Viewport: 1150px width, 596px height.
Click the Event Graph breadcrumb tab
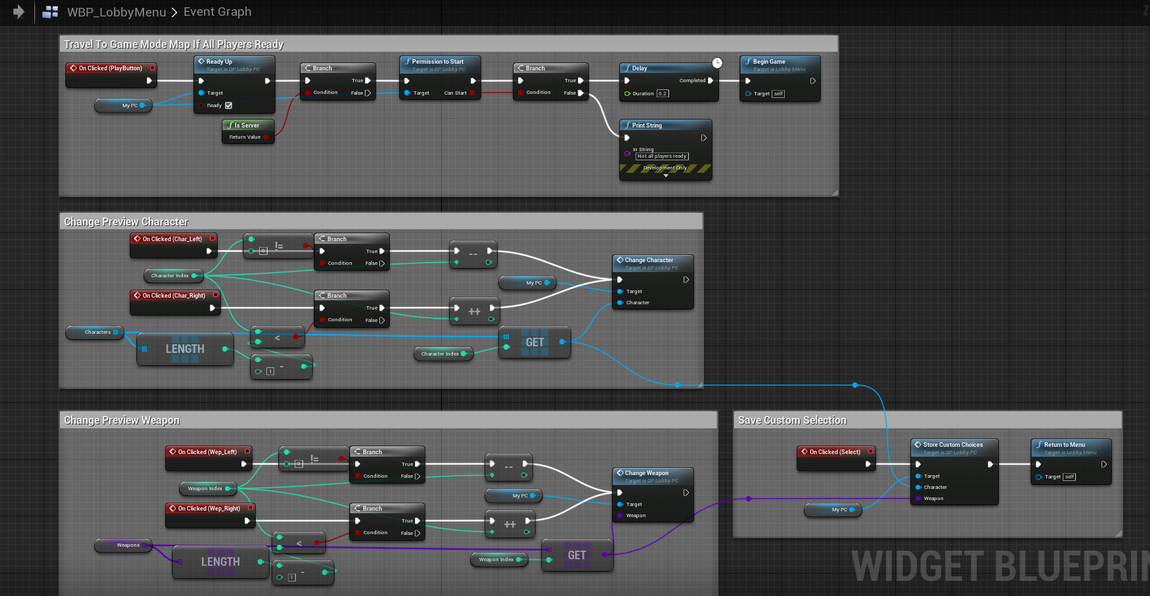[218, 12]
